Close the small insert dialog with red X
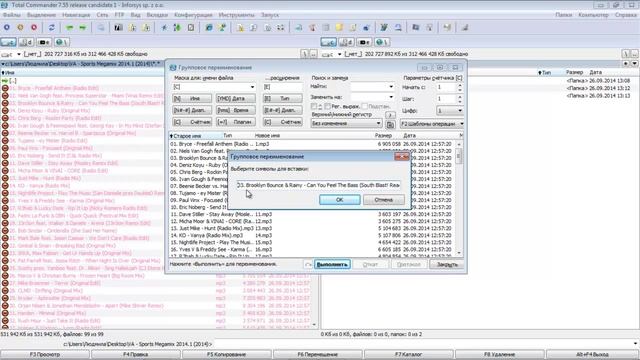640x360 pixels. click(x=402, y=157)
